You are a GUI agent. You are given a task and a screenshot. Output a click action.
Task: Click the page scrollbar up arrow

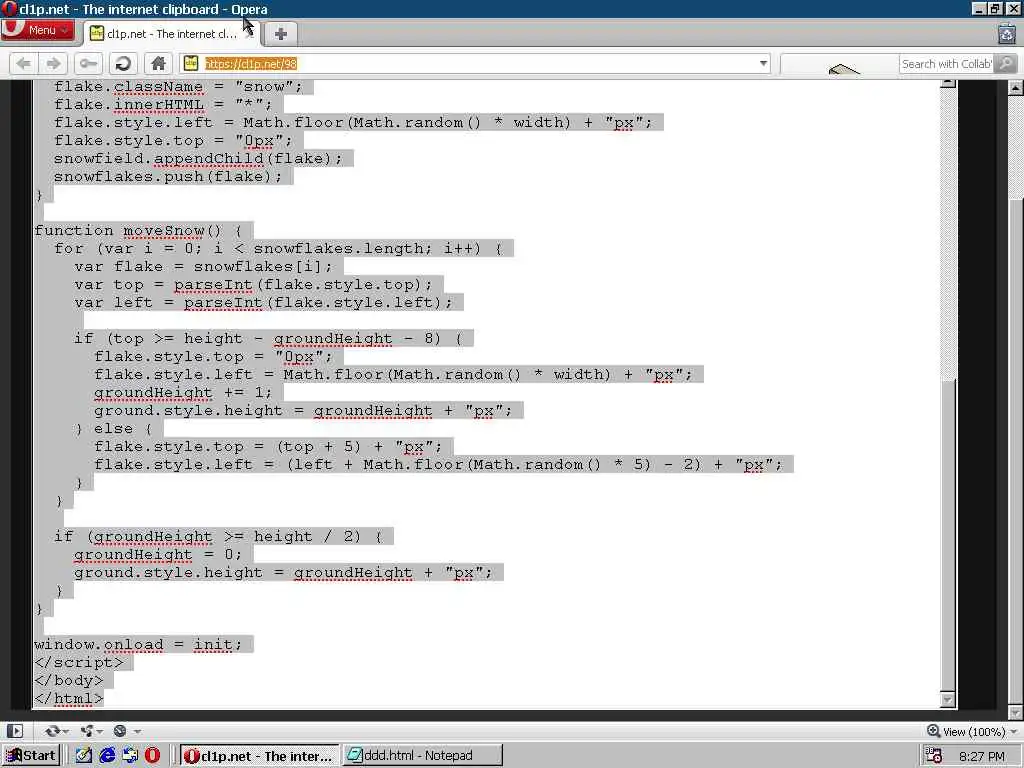[x=1016, y=87]
